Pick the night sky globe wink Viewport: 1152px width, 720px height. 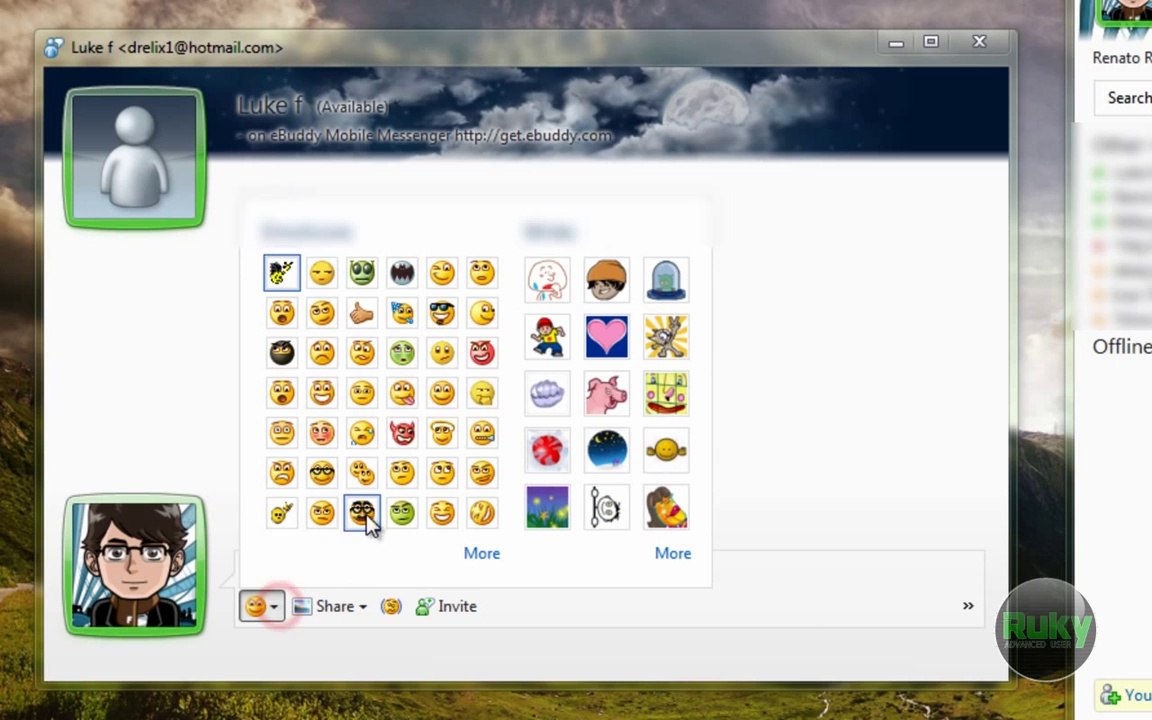coord(606,450)
